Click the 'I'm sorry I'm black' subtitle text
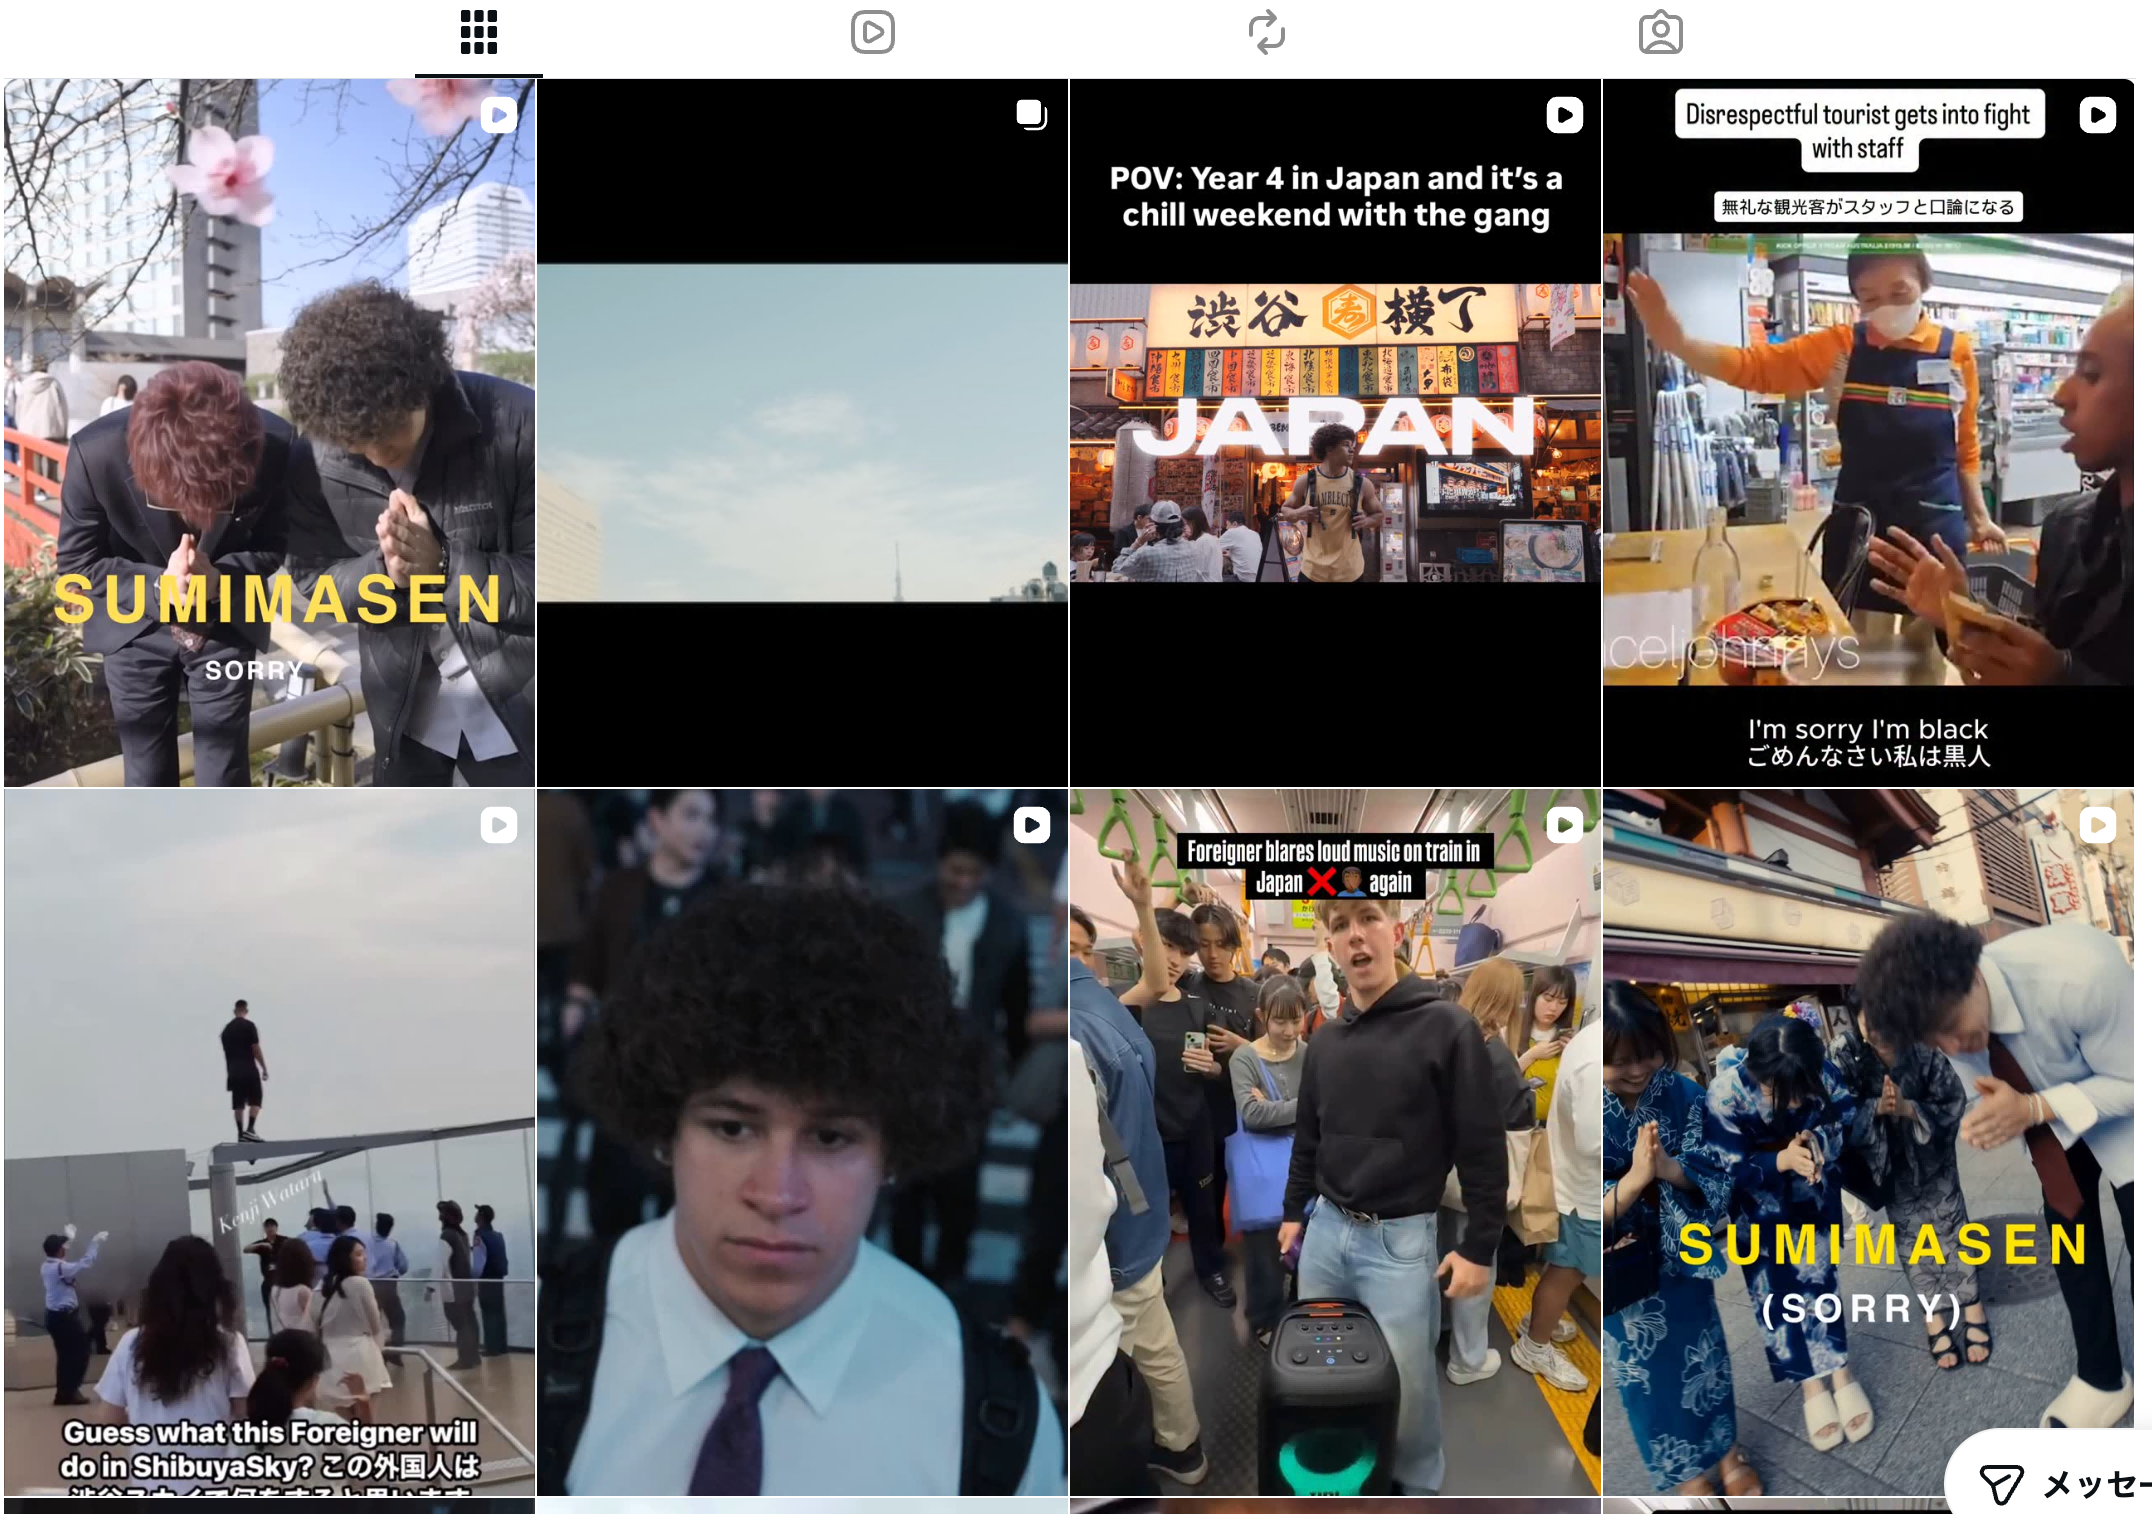The width and height of the screenshot is (2152, 1514). click(x=1868, y=729)
